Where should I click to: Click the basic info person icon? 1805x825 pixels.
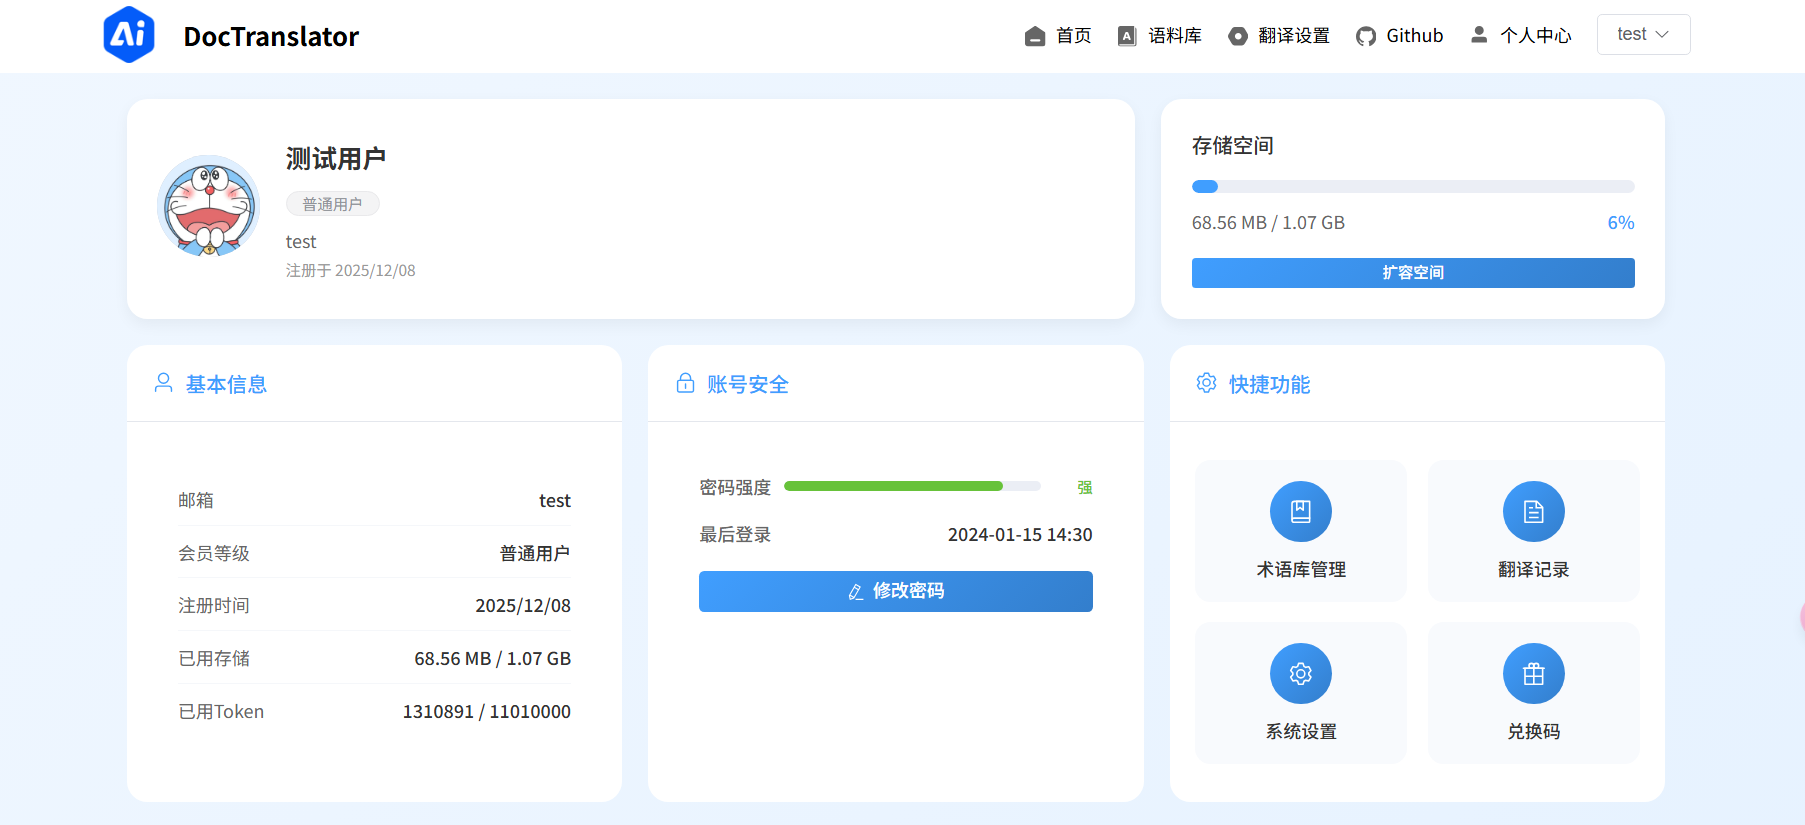click(x=164, y=384)
